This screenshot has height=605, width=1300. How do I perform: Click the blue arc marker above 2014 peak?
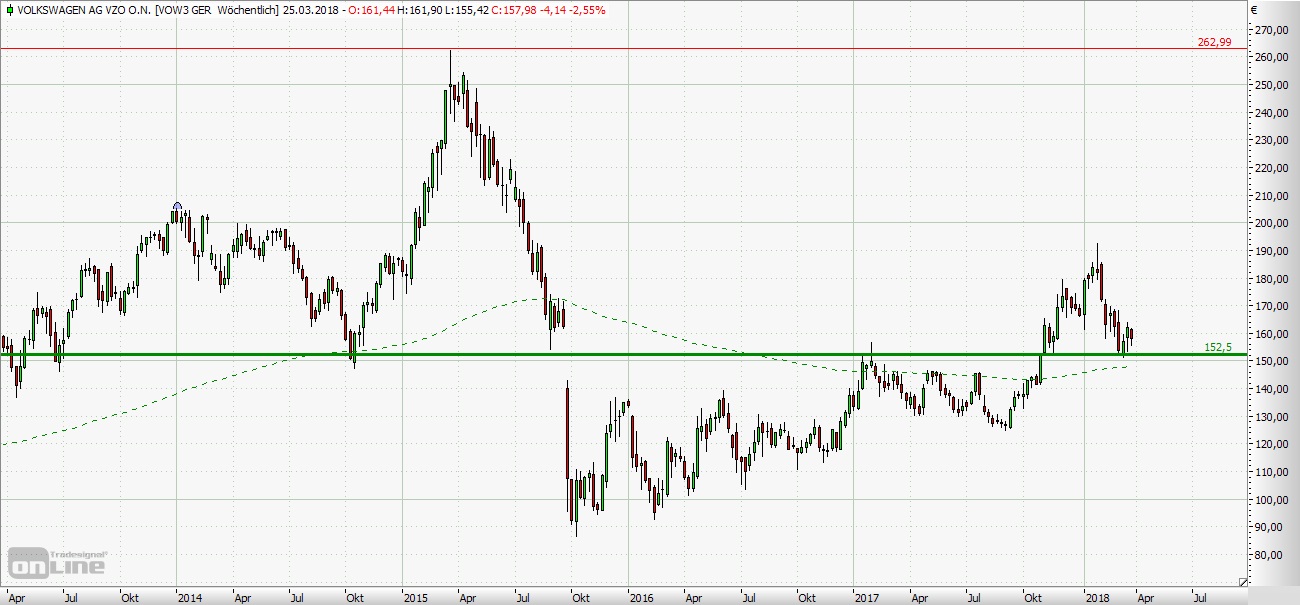tap(177, 206)
